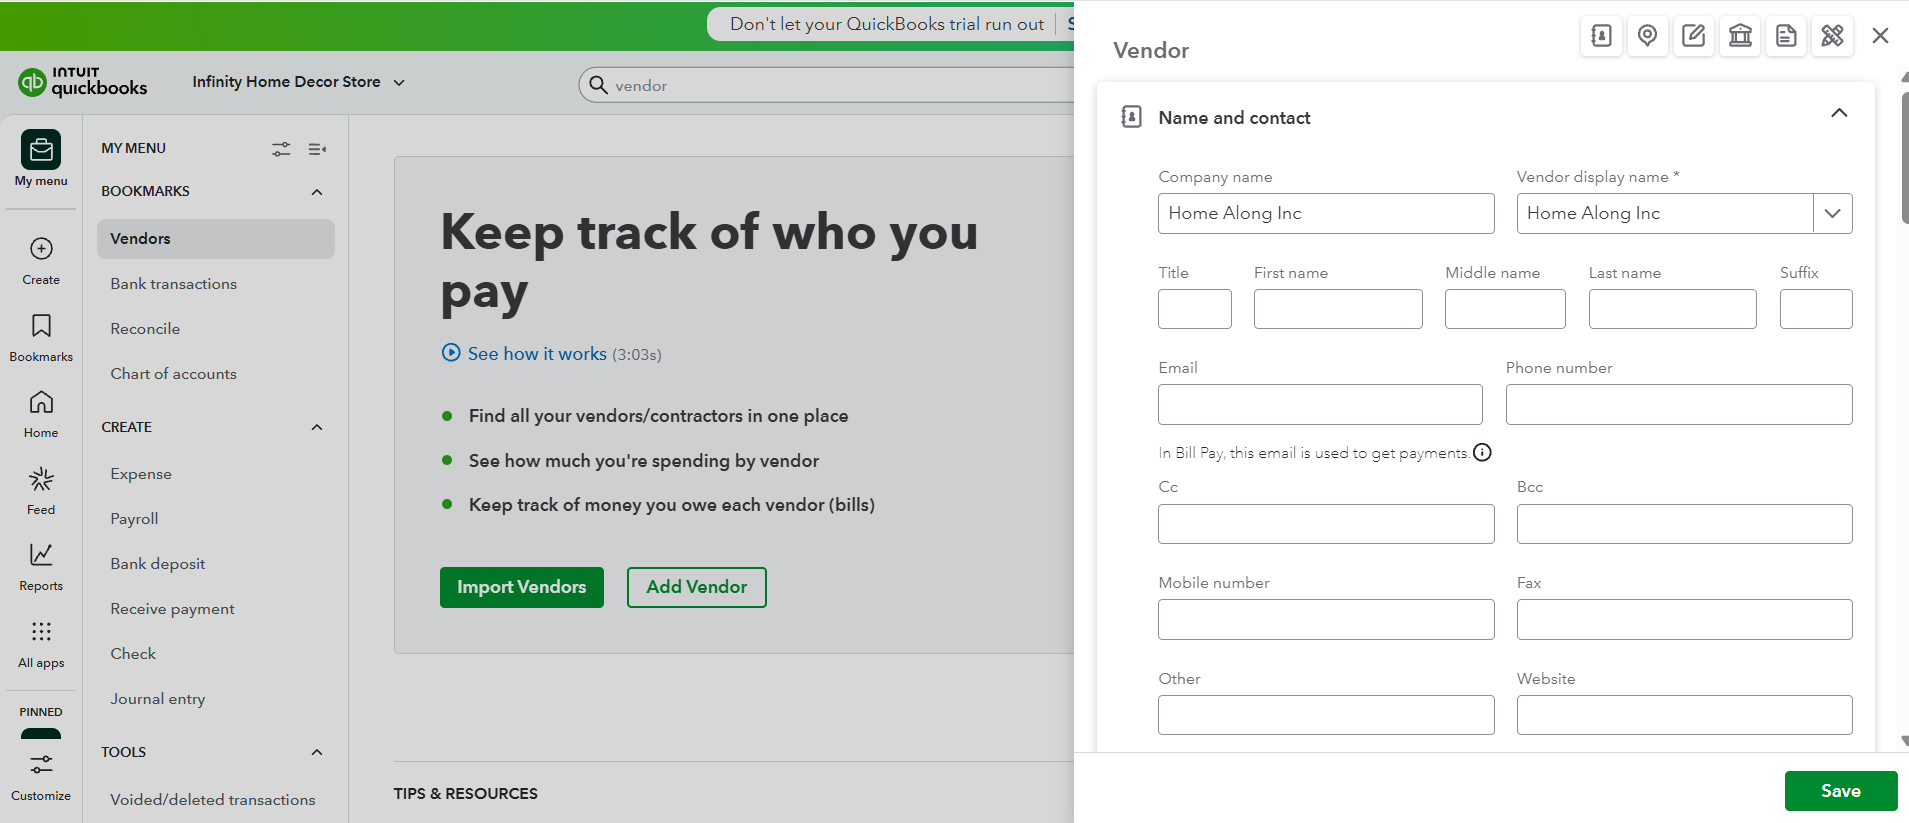Jump to Additional info document icon
1909x823 pixels.
click(x=1786, y=36)
